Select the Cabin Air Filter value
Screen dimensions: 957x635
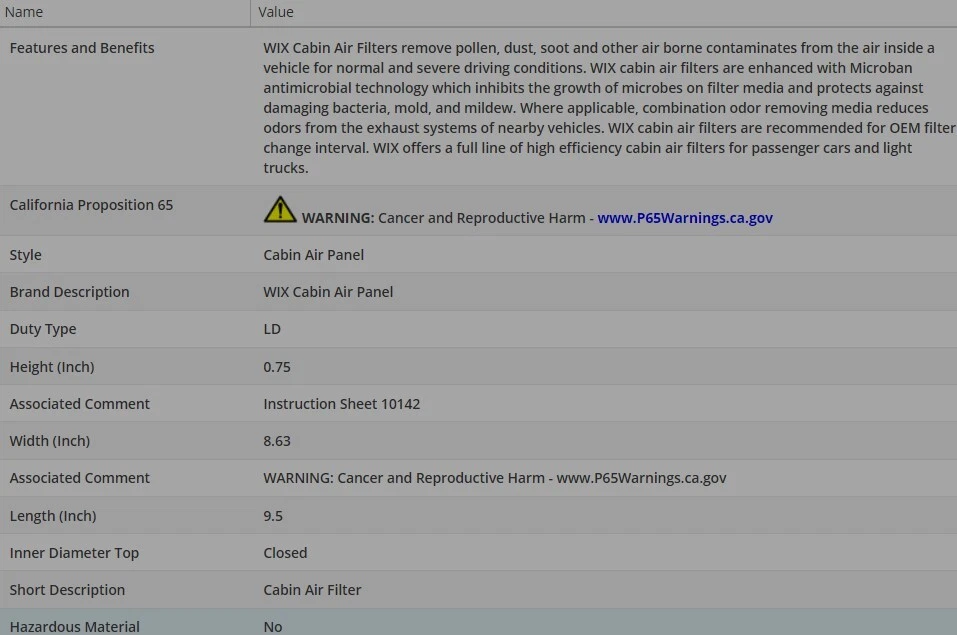click(312, 590)
